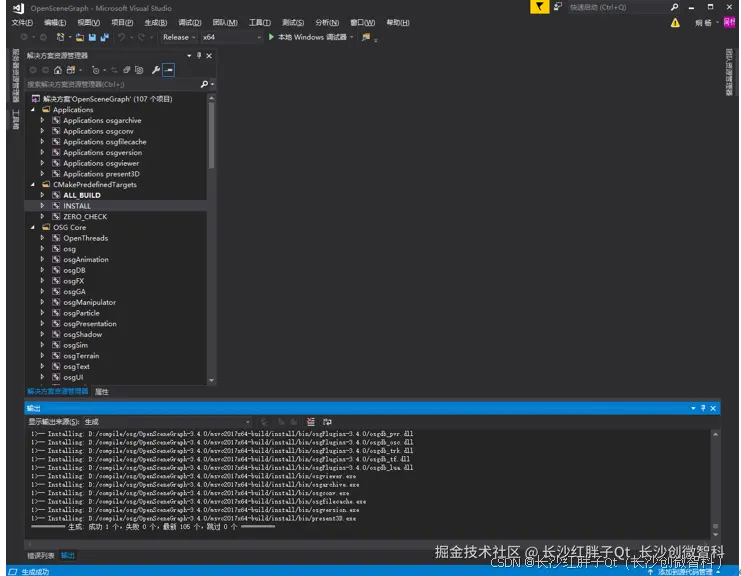The width and height of the screenshot is (741, 576).
Task: Select the Applications present3D project
Action: pos(101,174)
